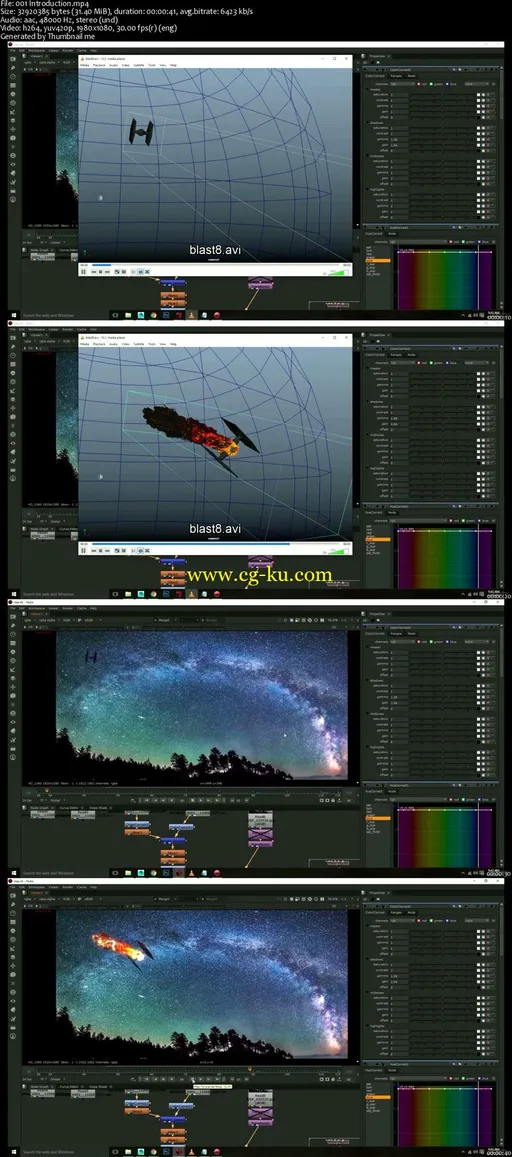Viewport: 512px width, 1157px height.
Task: Toggle green channel checkbox in first frame
Action: coord(433,83)
